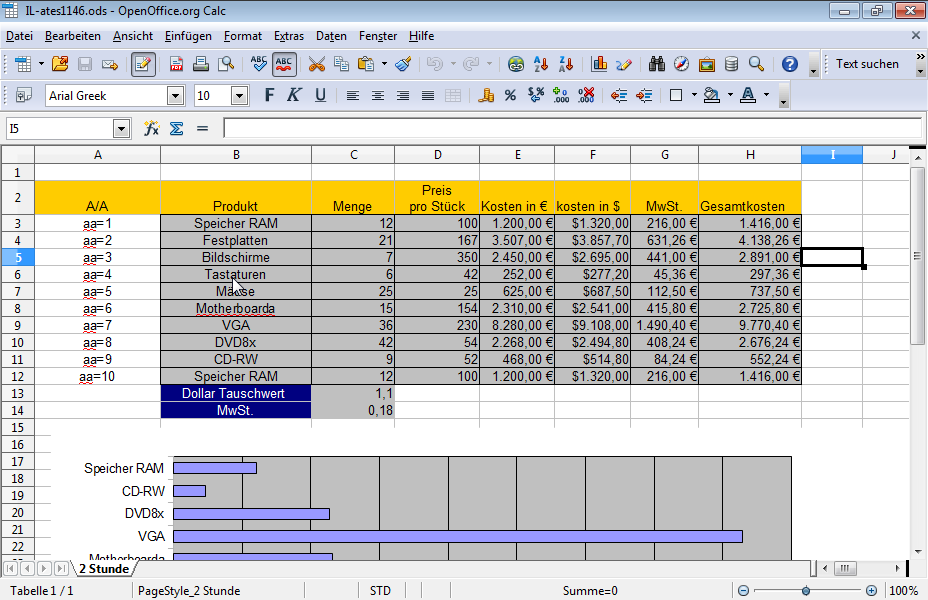928x600 pixels.
Task: Open the Gallery
Action: (x=706, y=64)
